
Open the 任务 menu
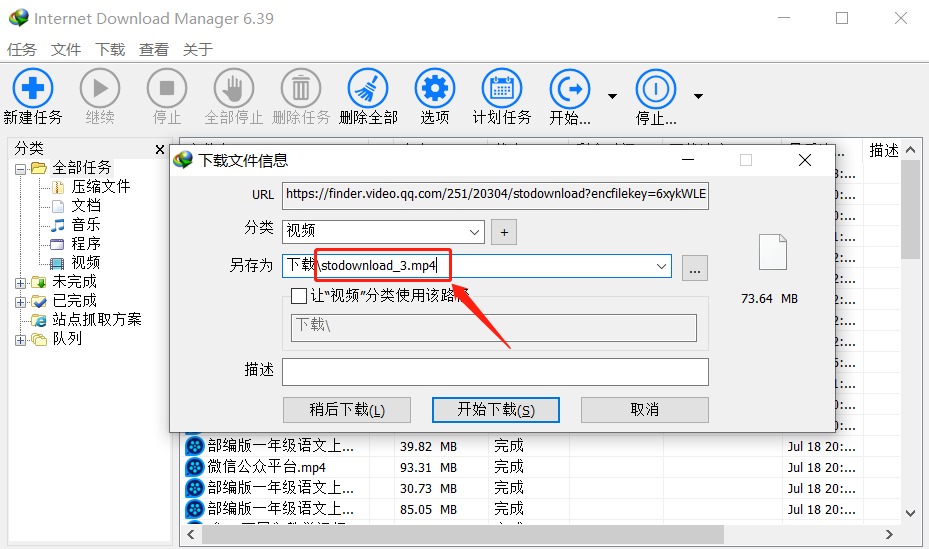[x=22, y=49]
